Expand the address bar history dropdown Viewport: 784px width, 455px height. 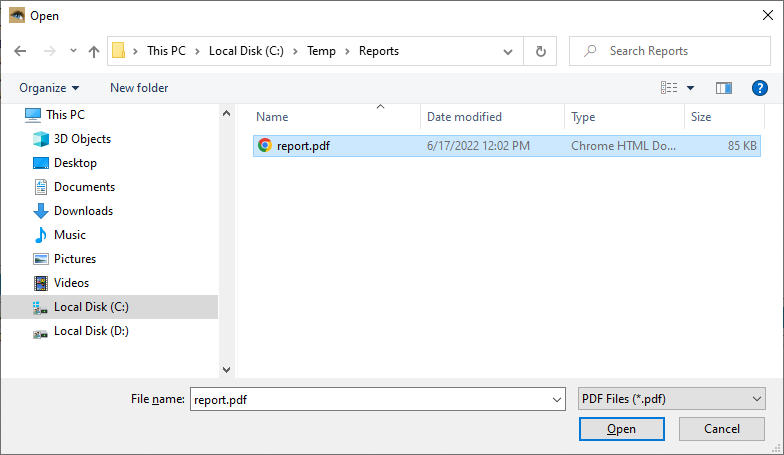click(x=508, y=51)
